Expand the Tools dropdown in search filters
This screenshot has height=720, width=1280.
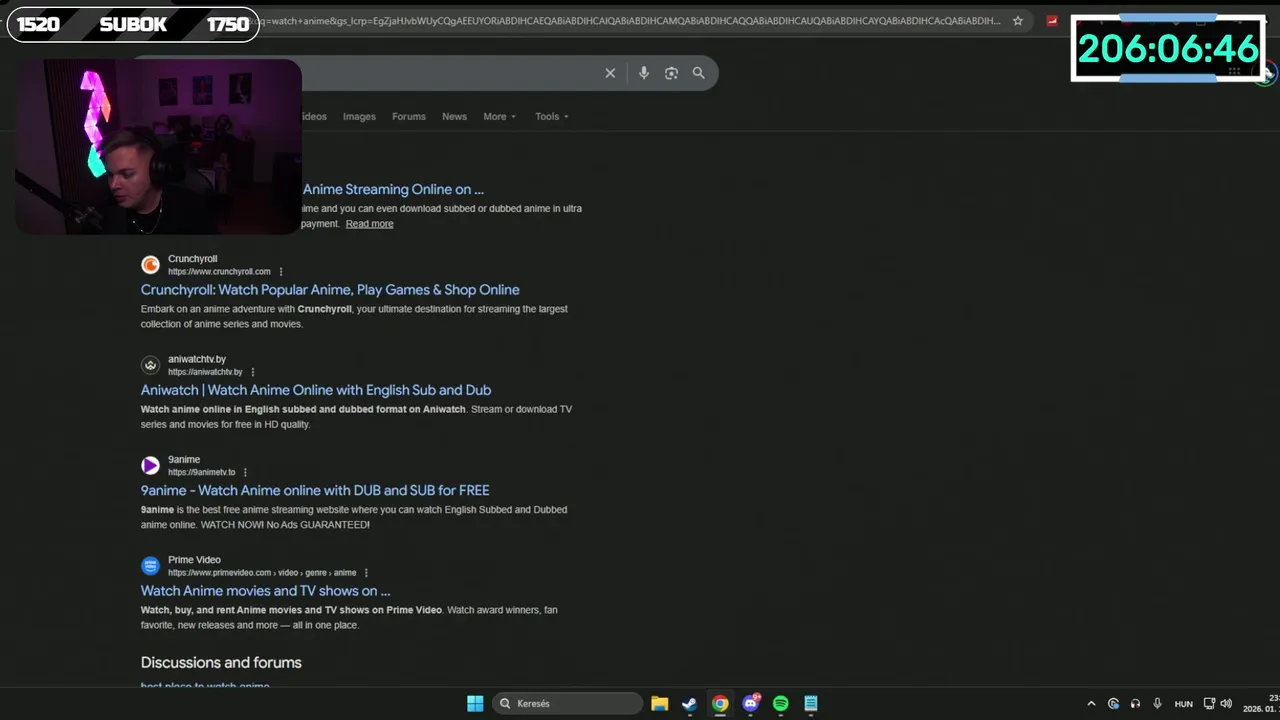[x=551, y=116]
